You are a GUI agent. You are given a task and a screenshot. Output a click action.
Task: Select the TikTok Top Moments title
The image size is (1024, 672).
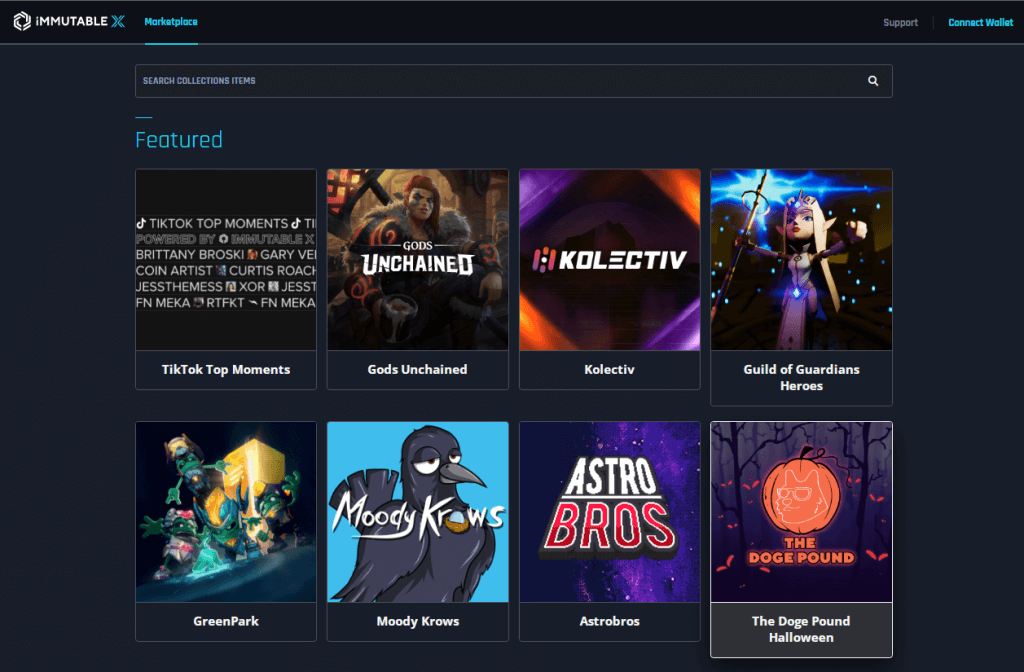click(226, 370)
